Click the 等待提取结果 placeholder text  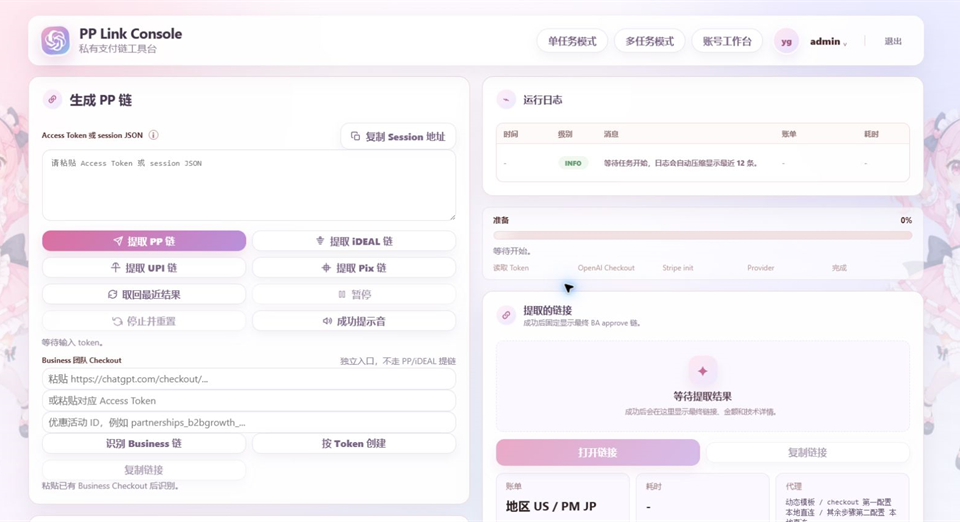(x=702, y=396)
